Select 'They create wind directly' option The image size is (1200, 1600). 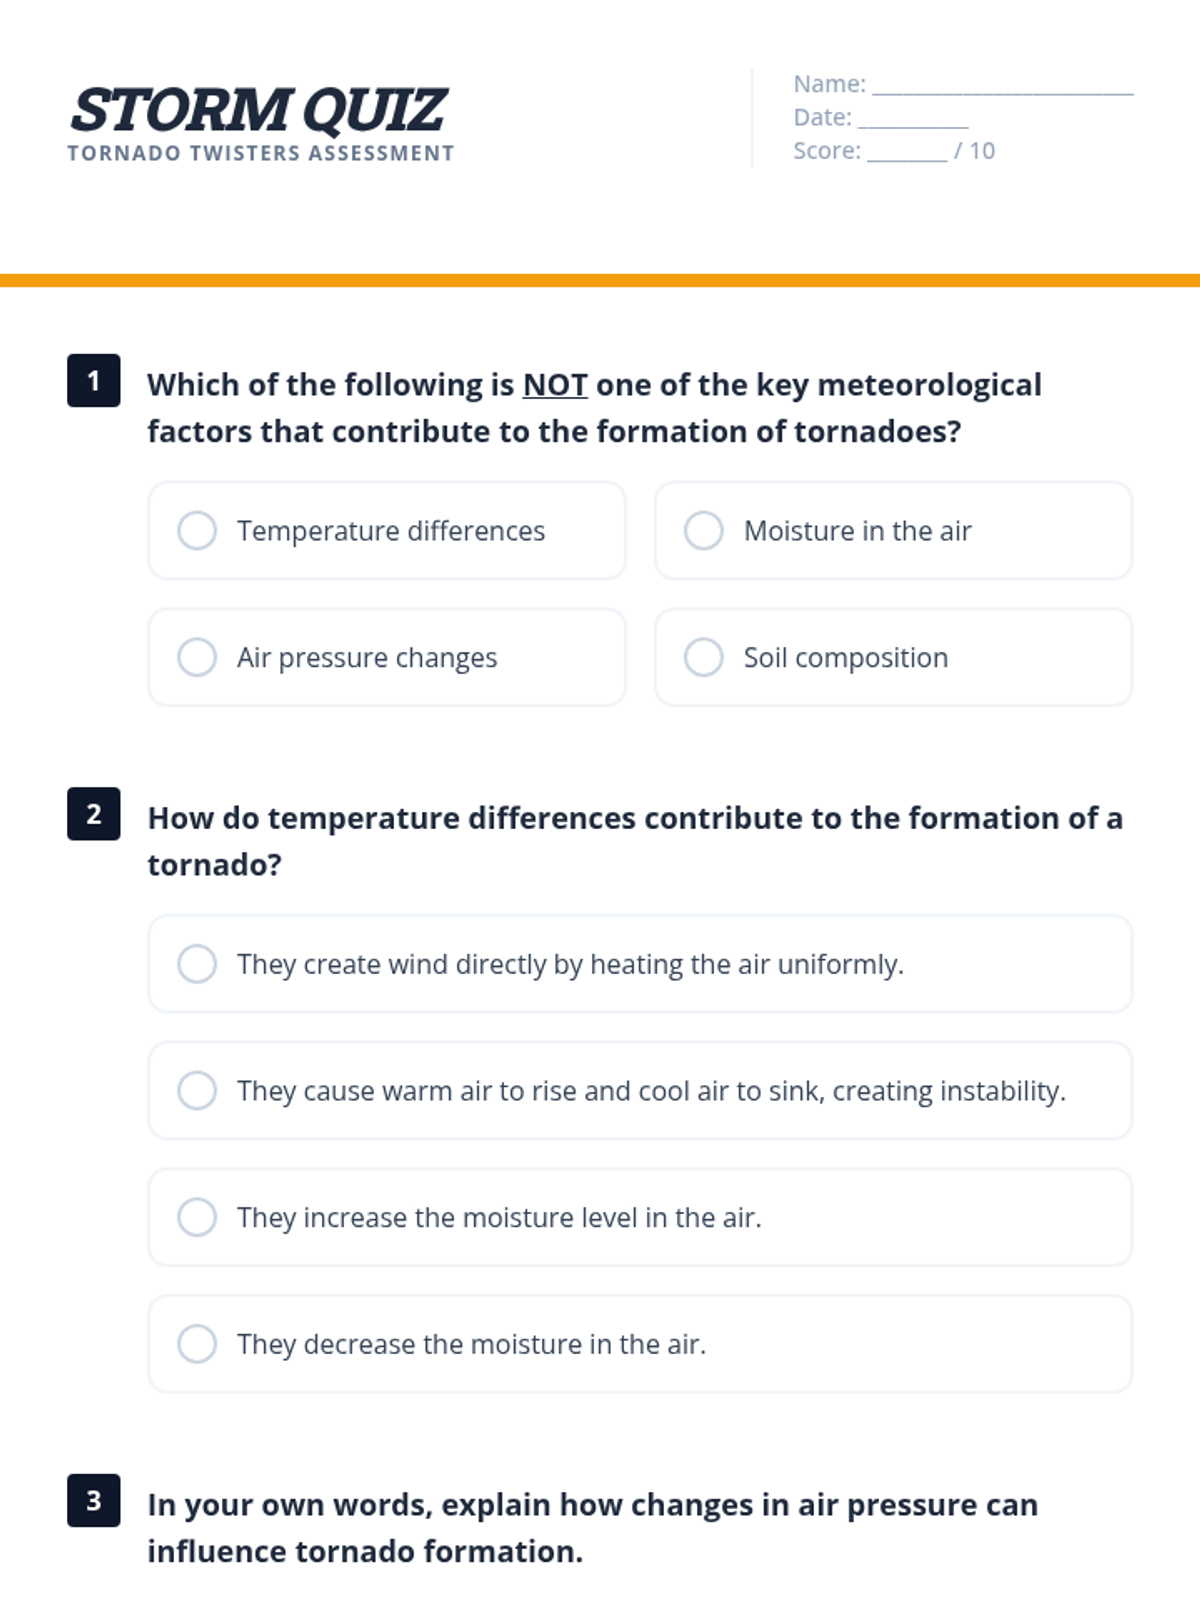[197, 964]
